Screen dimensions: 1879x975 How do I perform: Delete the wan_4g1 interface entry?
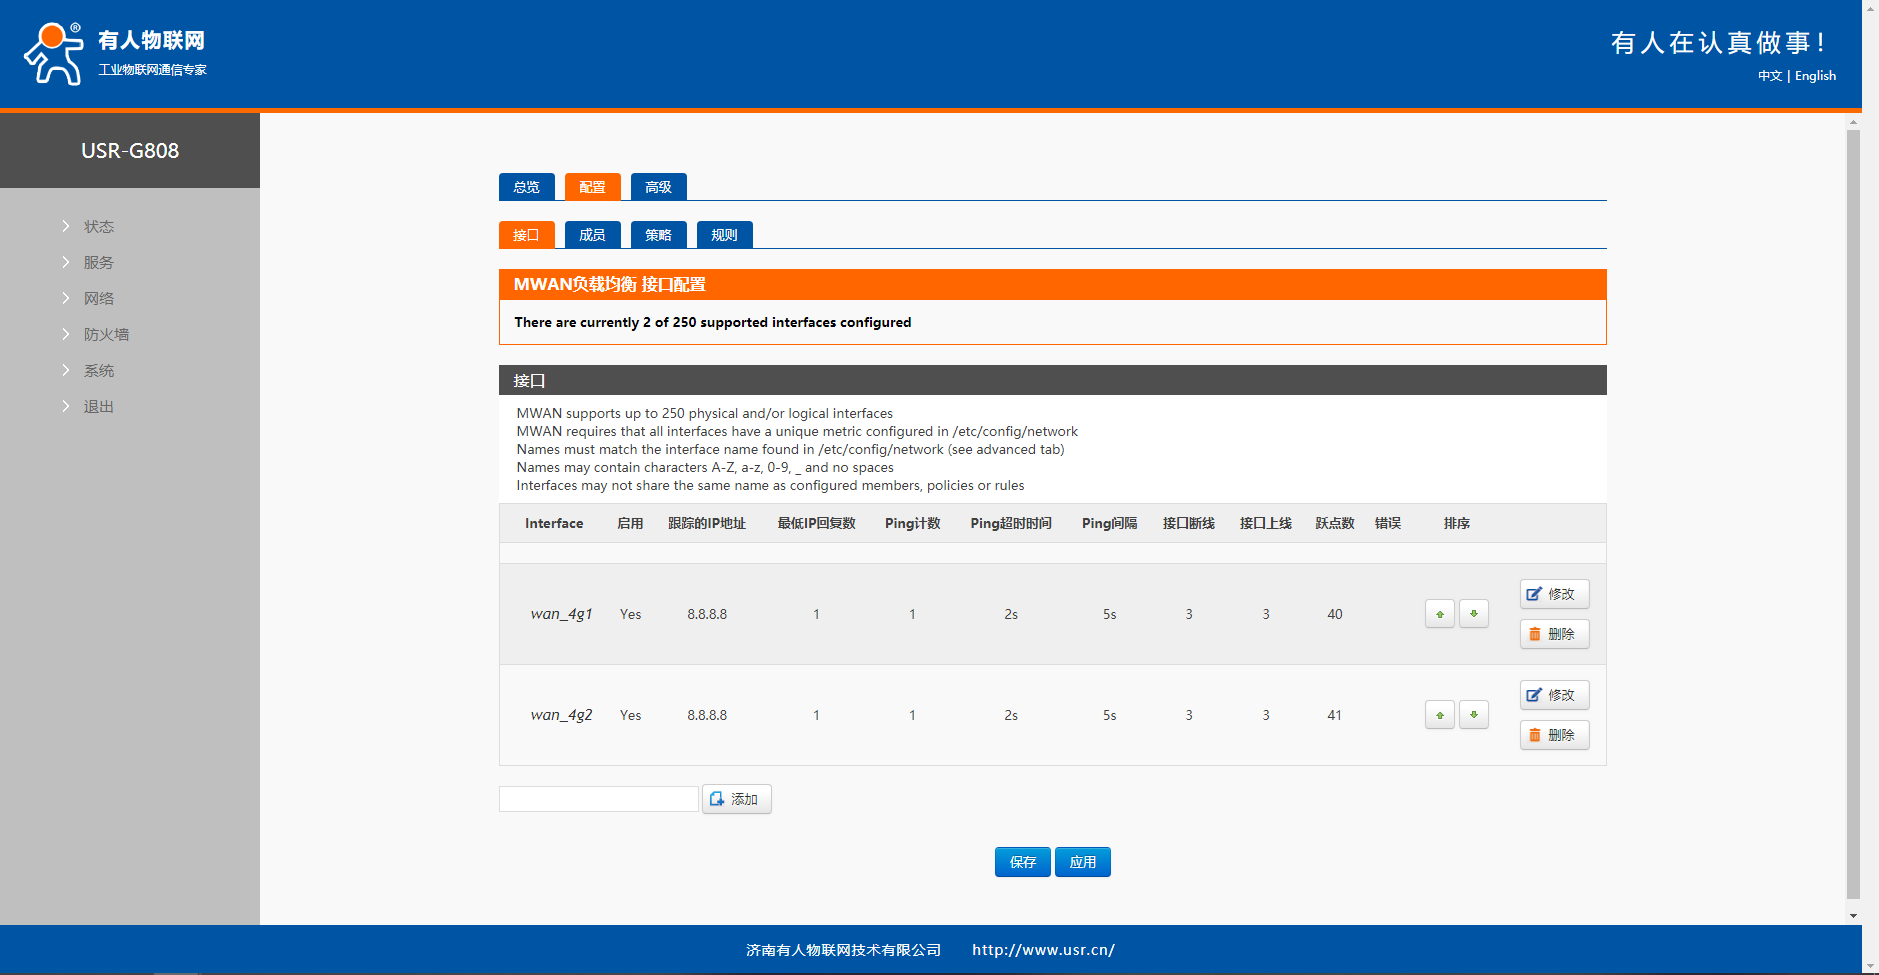point(1553,634)
